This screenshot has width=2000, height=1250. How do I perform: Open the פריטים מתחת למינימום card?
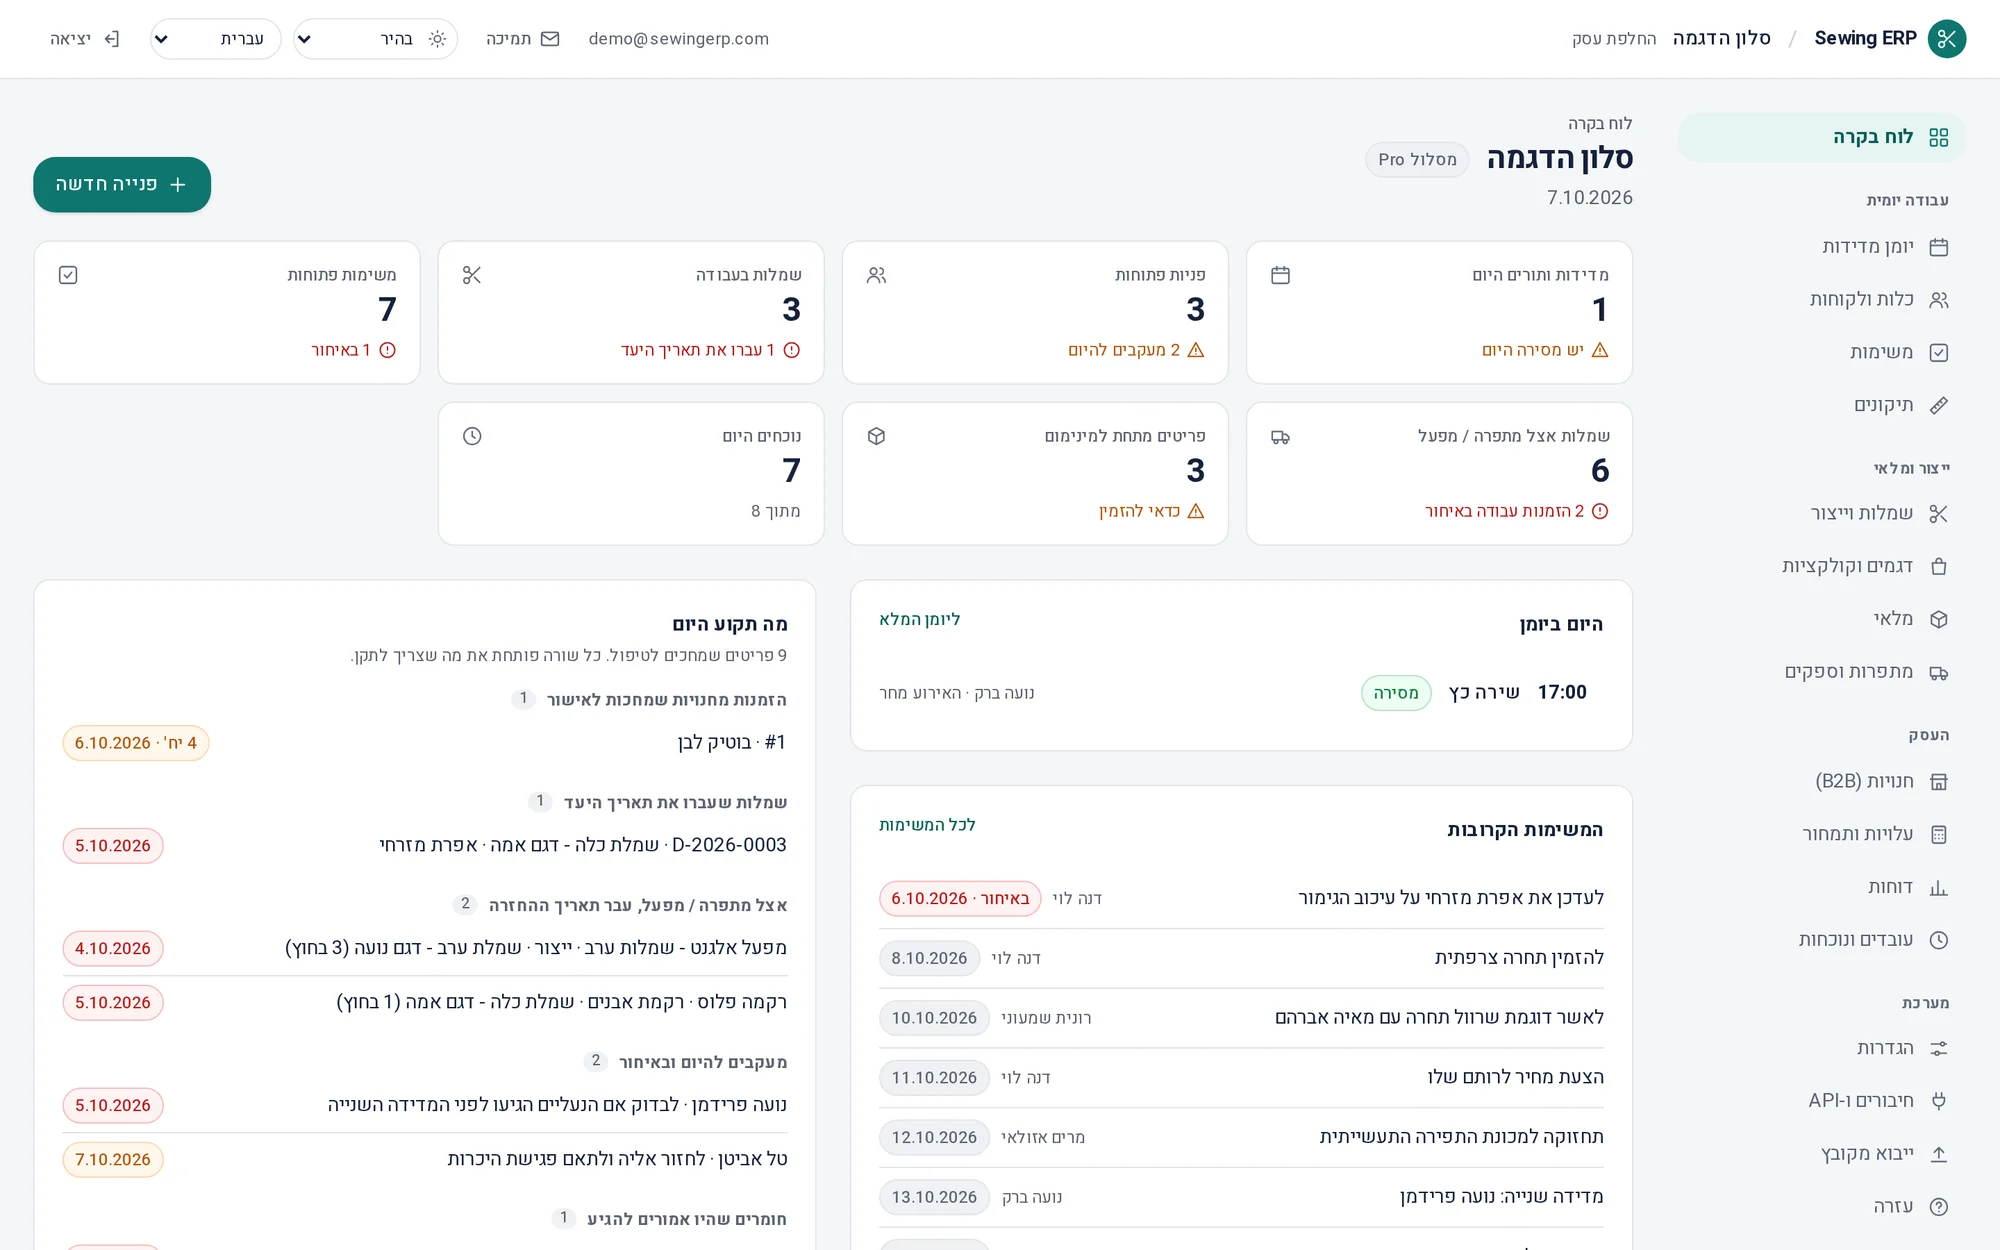1035,474
